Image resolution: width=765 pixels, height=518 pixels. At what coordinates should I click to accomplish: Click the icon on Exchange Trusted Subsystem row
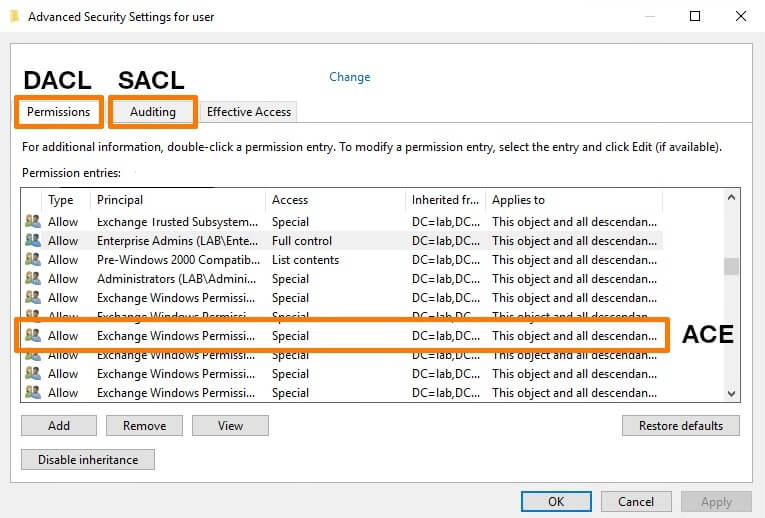tap(33, 222)
